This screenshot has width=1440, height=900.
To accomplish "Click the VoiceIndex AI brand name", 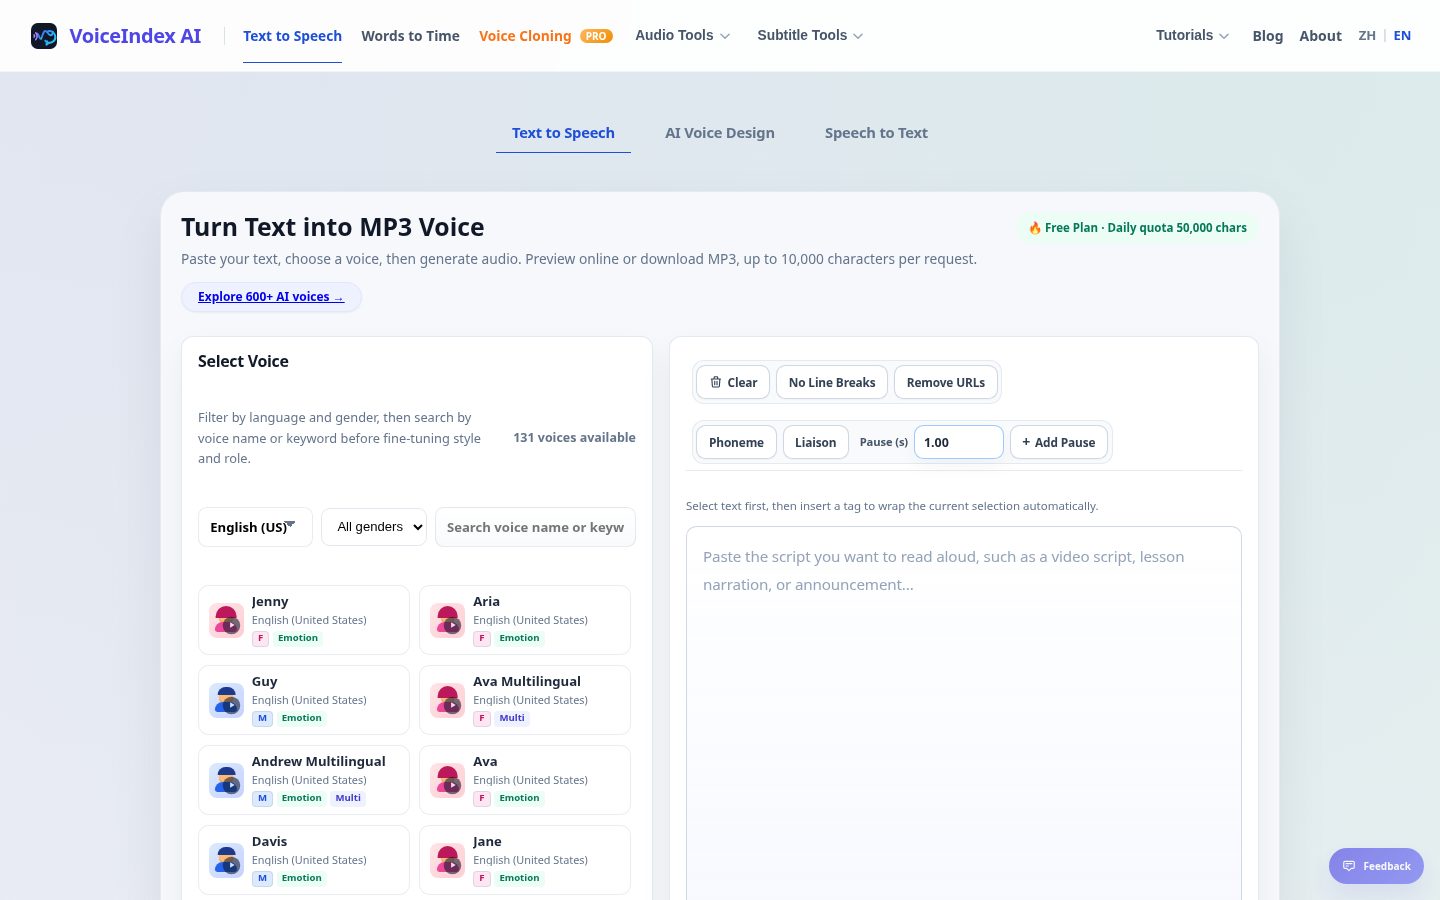I will point(135,36).
